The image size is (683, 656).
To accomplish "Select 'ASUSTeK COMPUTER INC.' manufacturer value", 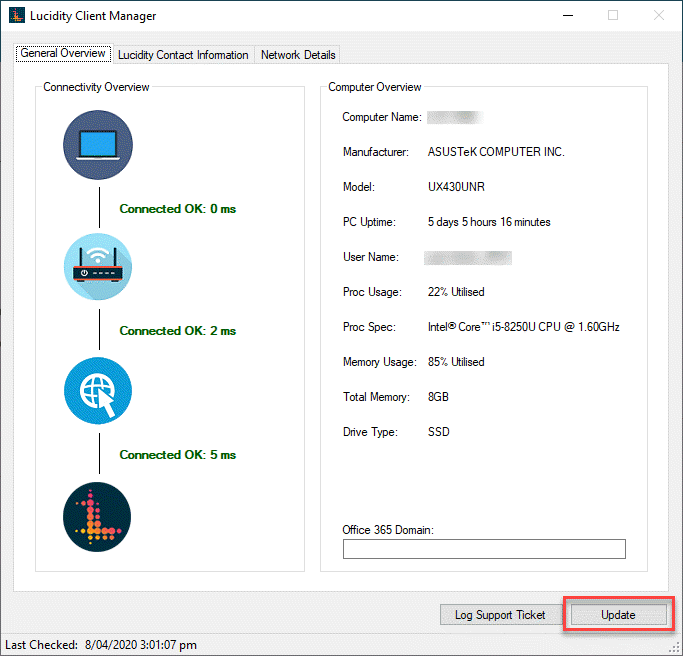I will click(496, 152).
